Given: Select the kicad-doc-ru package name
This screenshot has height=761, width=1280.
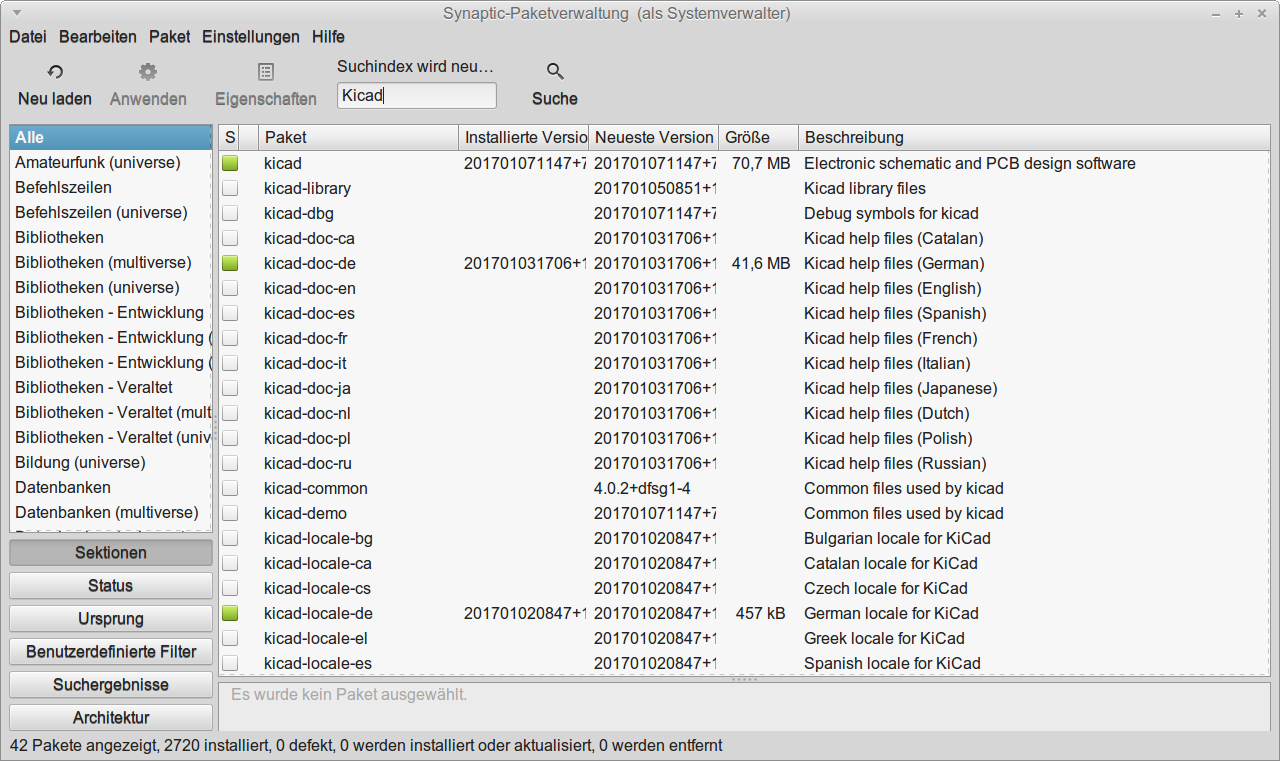Looking at the screenshot, I should pyautogui.click(x=308, y=463).
